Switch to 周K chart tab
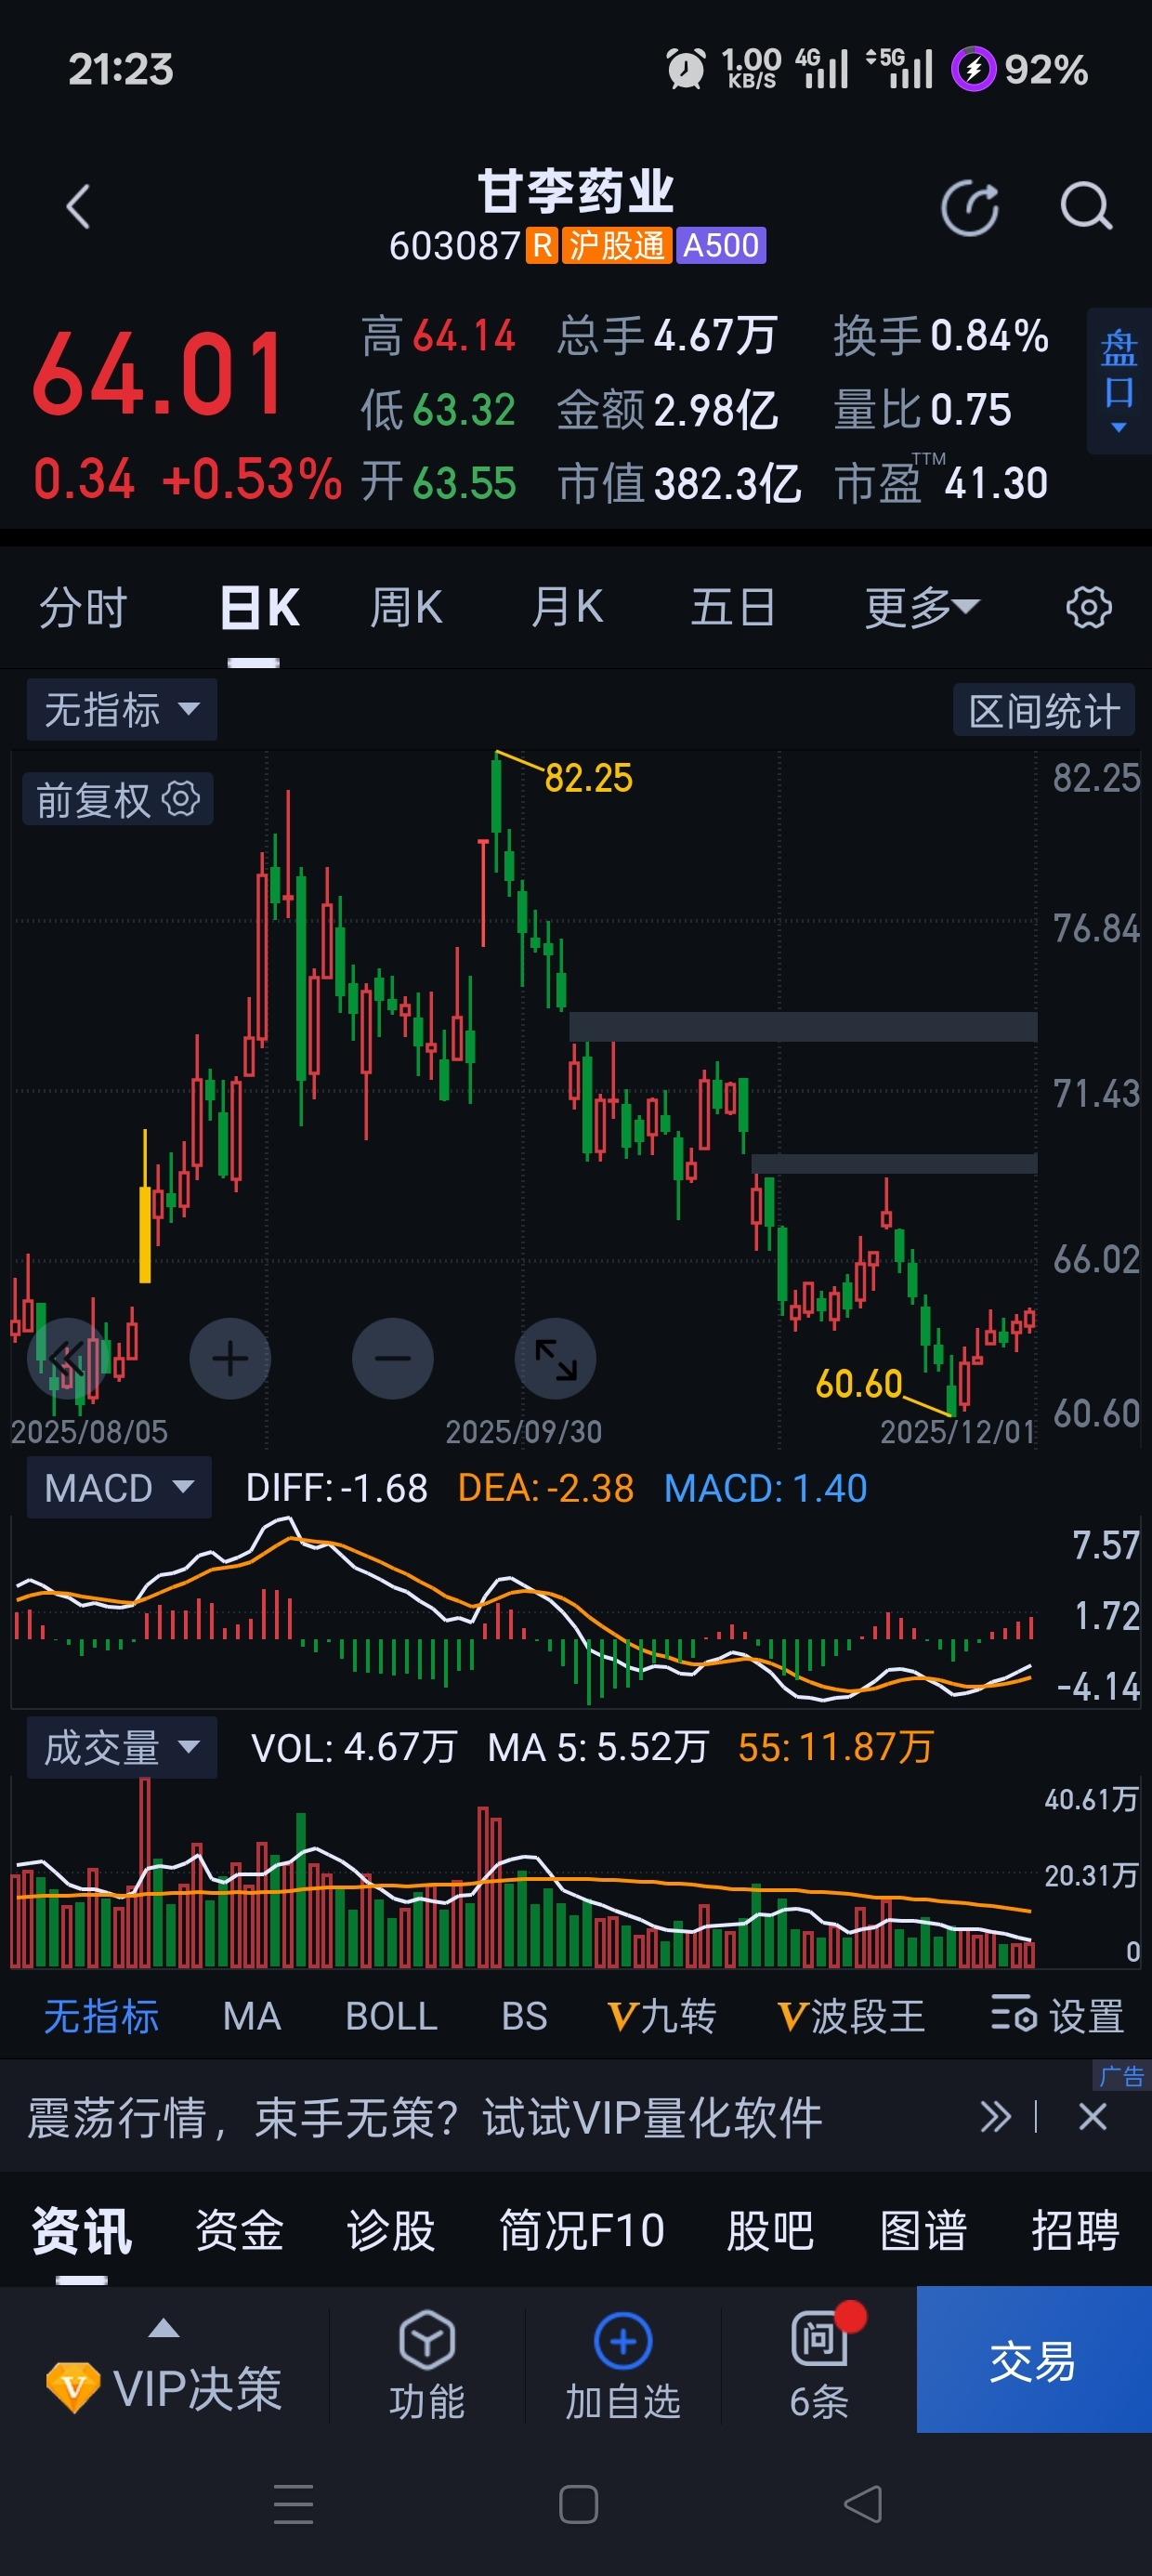Image resolution: width=1152 pixels, height=2576 pixels. [x=406, y=607]
